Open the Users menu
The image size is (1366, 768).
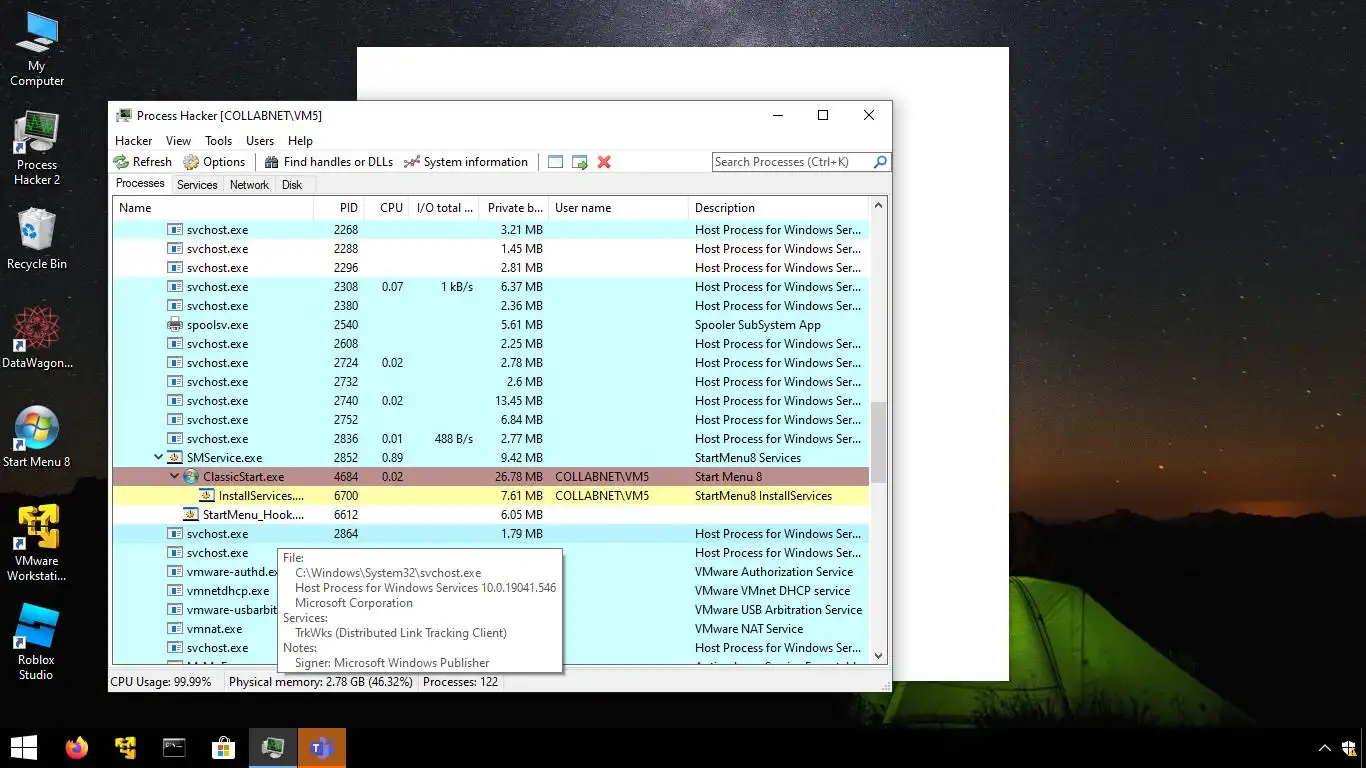click(x=260, y=141)
